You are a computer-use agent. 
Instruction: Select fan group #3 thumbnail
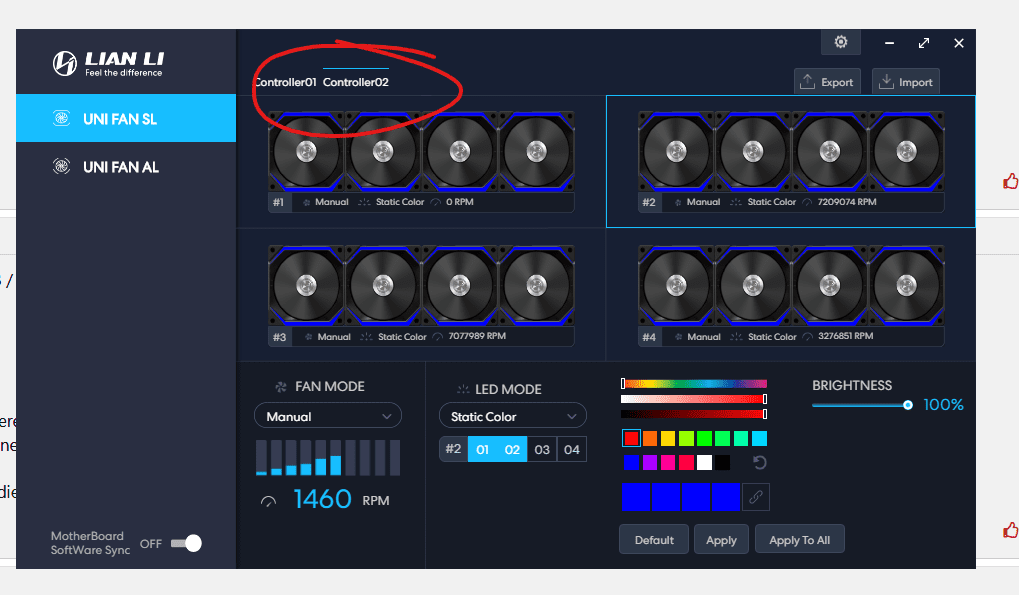point(421,285)
